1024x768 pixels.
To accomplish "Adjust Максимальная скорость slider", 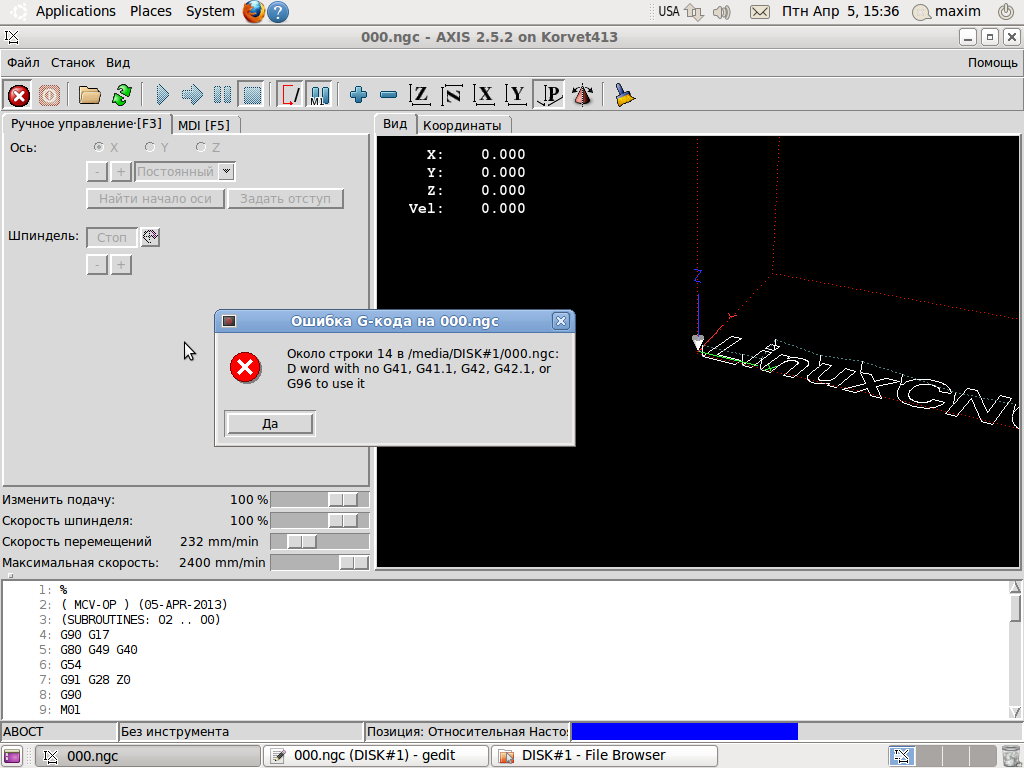I will 320,562.
